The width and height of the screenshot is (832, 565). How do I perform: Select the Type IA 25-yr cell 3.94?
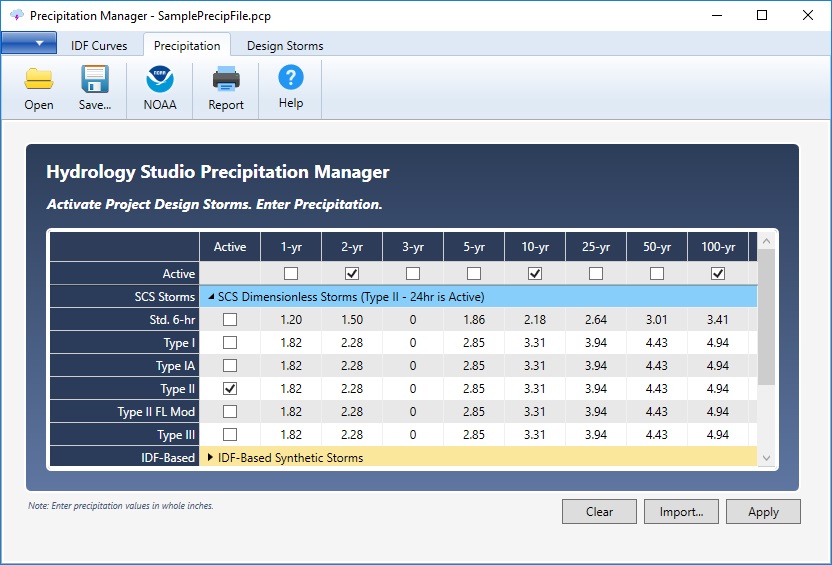[596, 366]
